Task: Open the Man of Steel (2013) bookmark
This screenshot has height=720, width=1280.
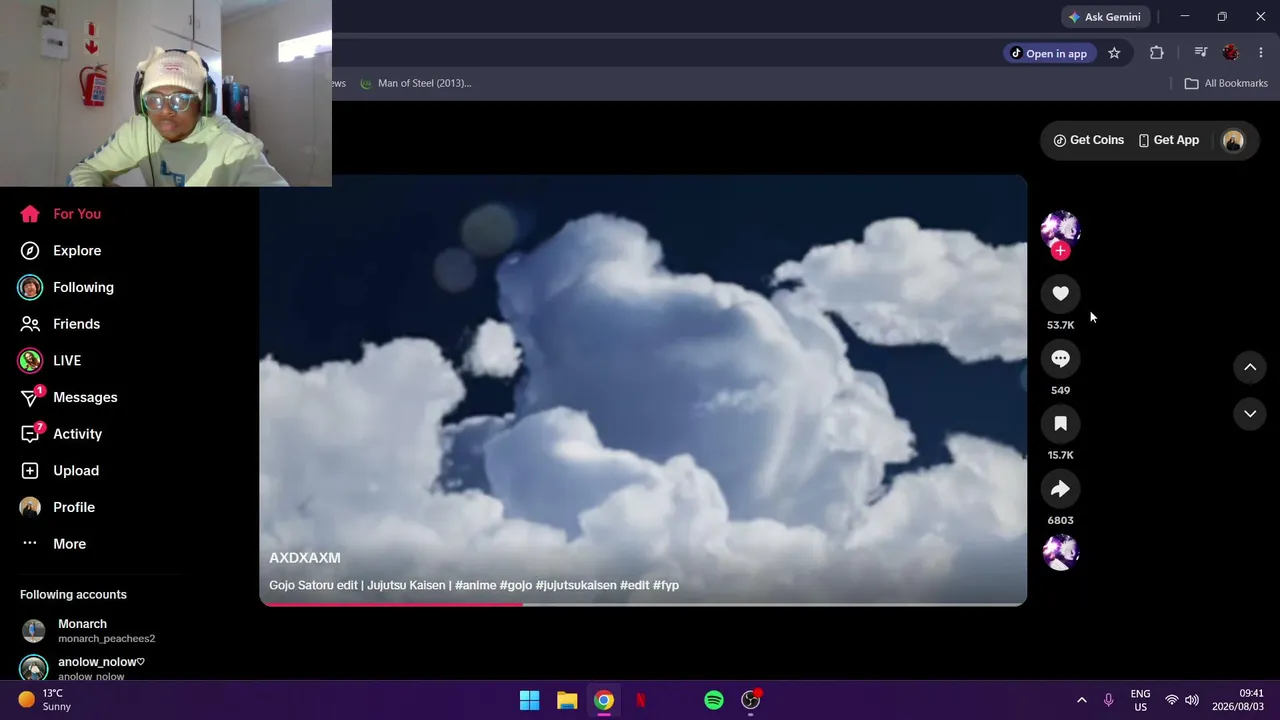Action: [x=416, y=84]
